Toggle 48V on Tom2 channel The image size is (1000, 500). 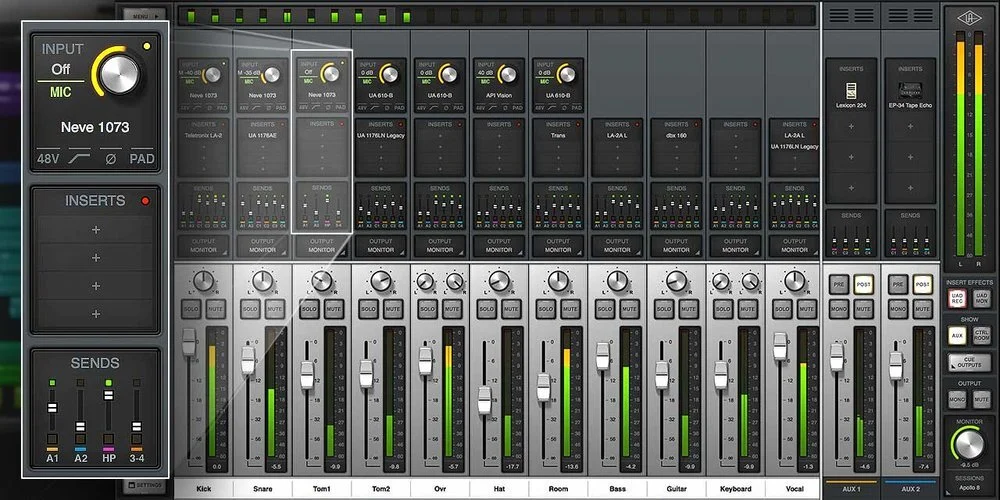361,108
